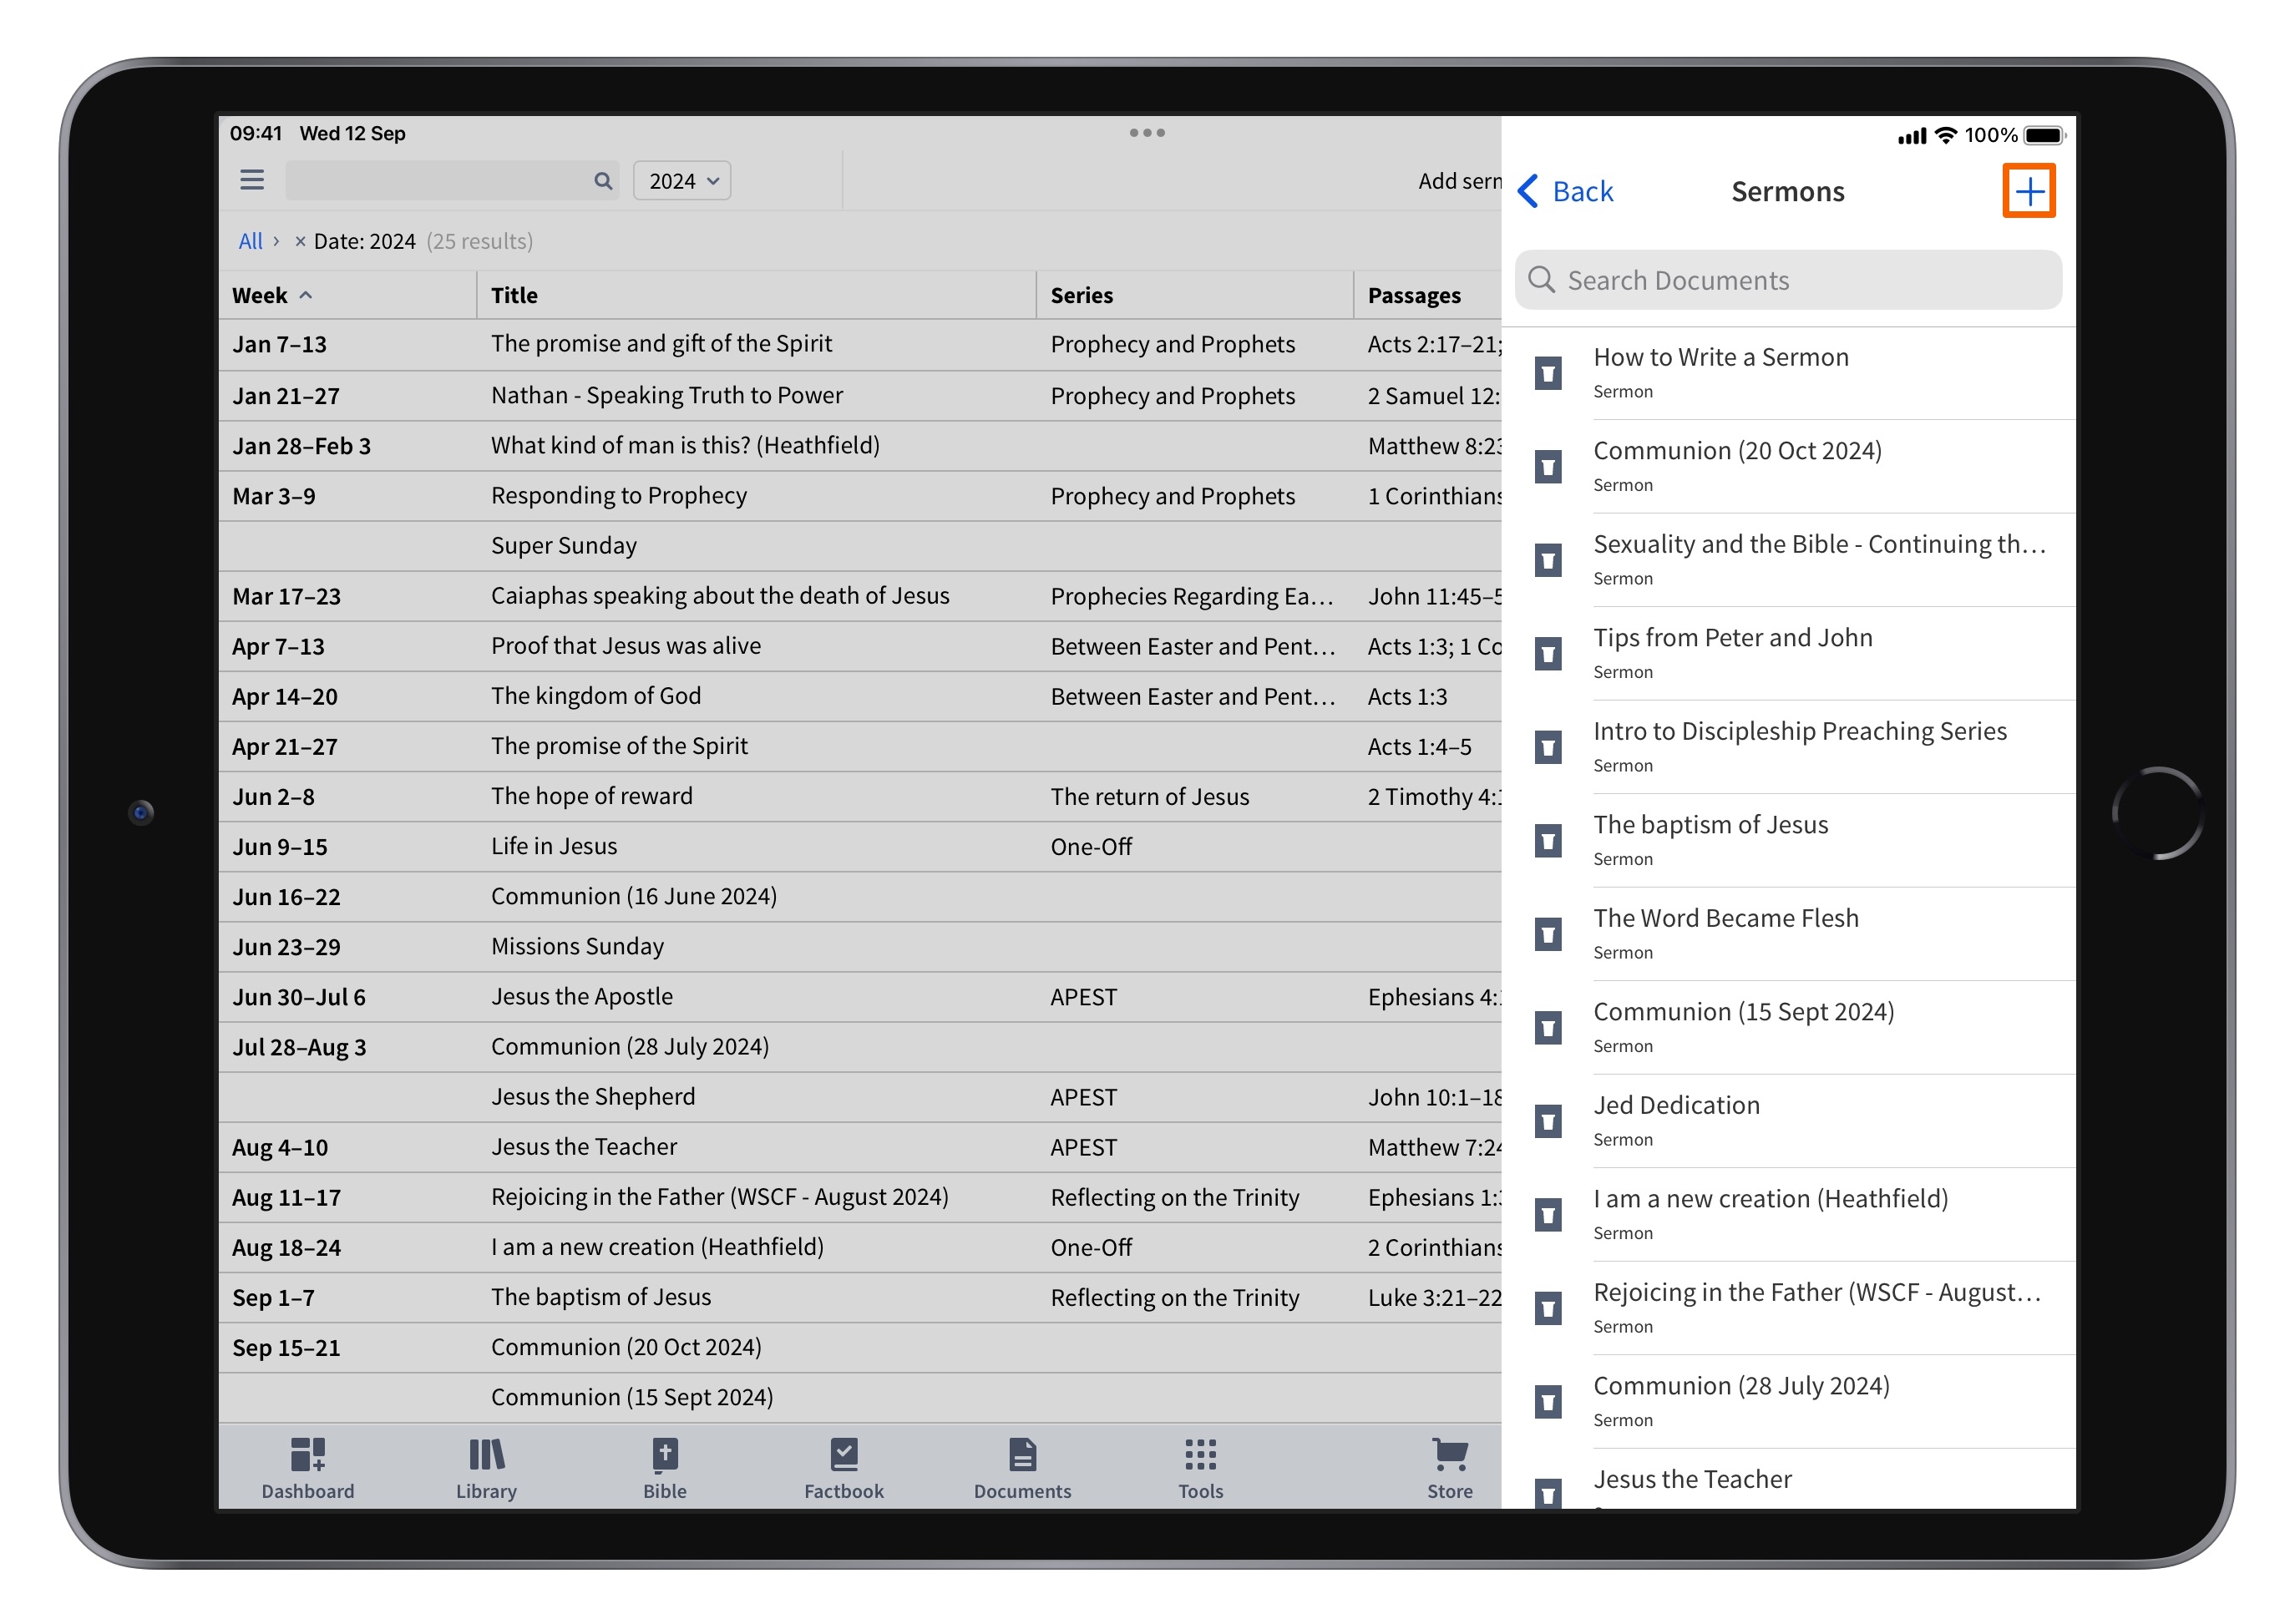Click the Add sermon button
This screenshot has height=1624, width=2295.
tap(1459, 181)
